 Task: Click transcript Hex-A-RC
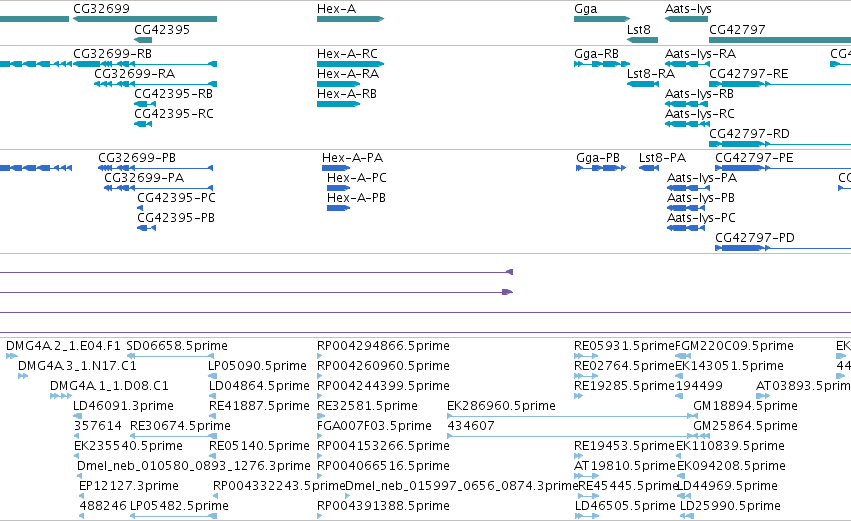tap(347, 54)
